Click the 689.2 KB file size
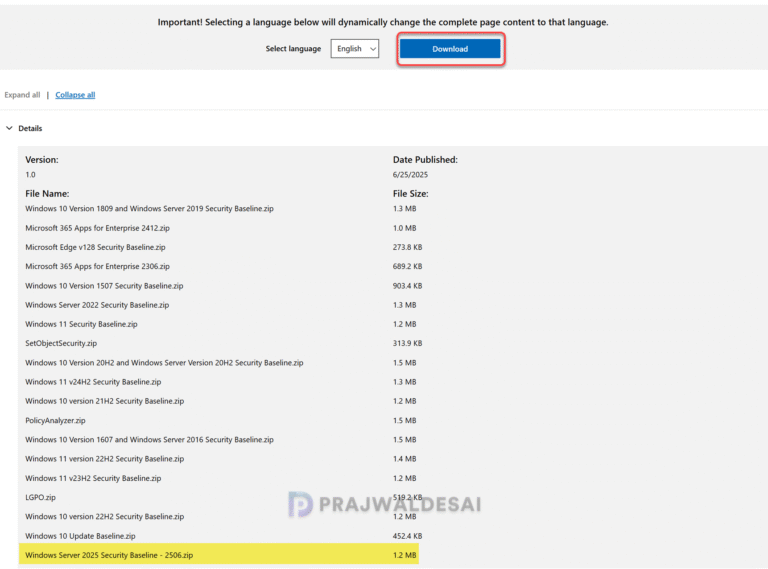 (x=407, y=266)
